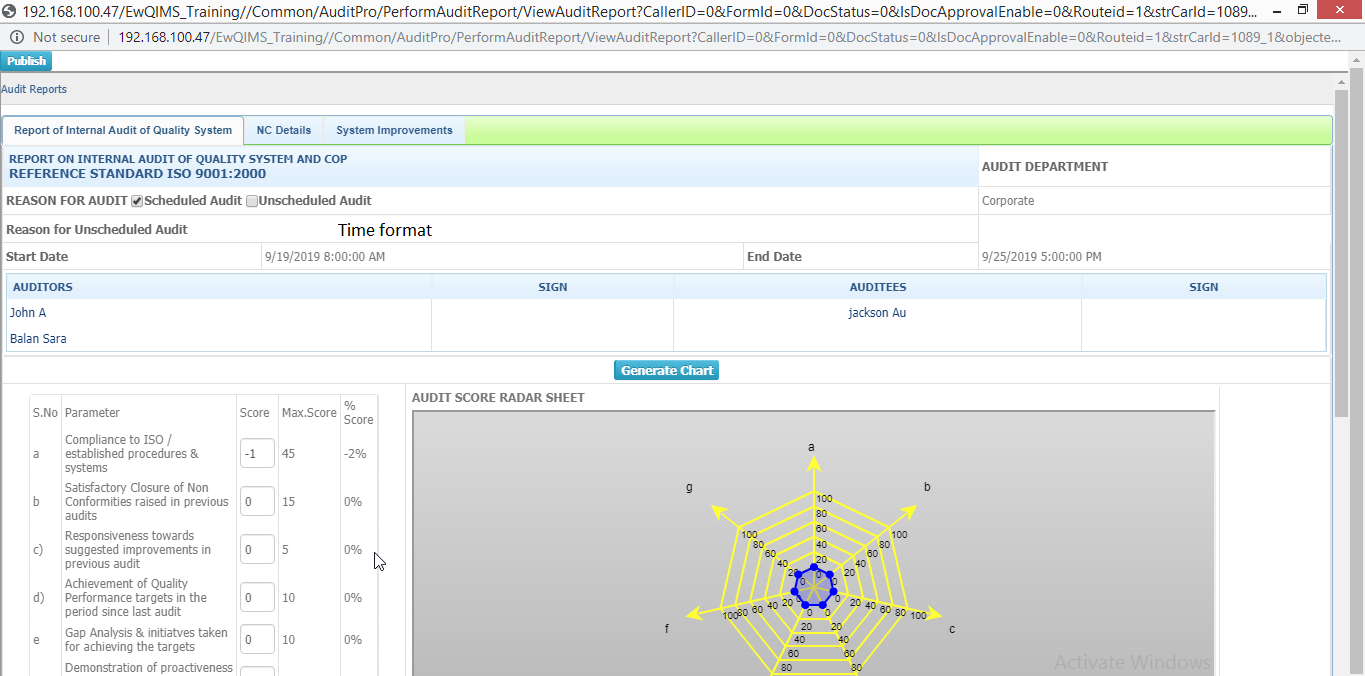The height and width of the screenshot is (676, 1365).
Task: Click the Not secure label in address bar
Action: [67, 37]
